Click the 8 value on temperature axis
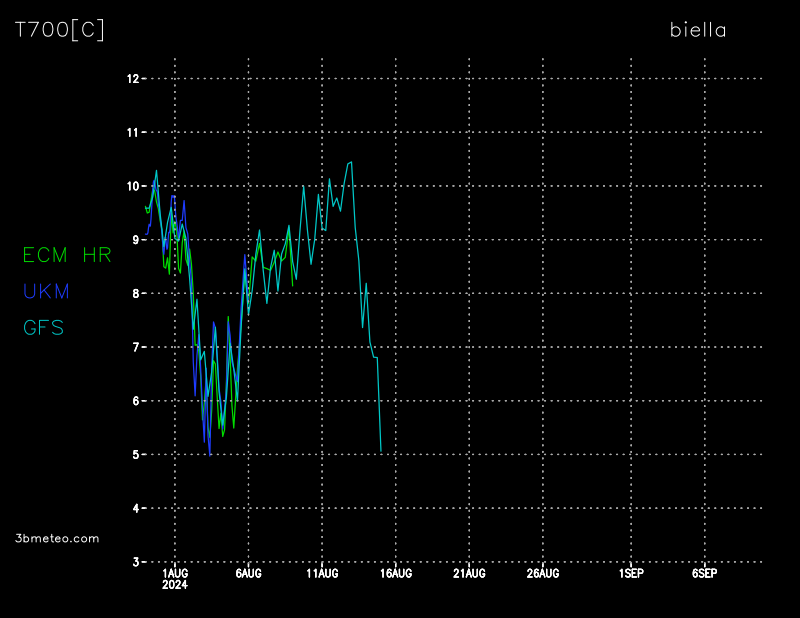800x618 pixels. (133, 293)
